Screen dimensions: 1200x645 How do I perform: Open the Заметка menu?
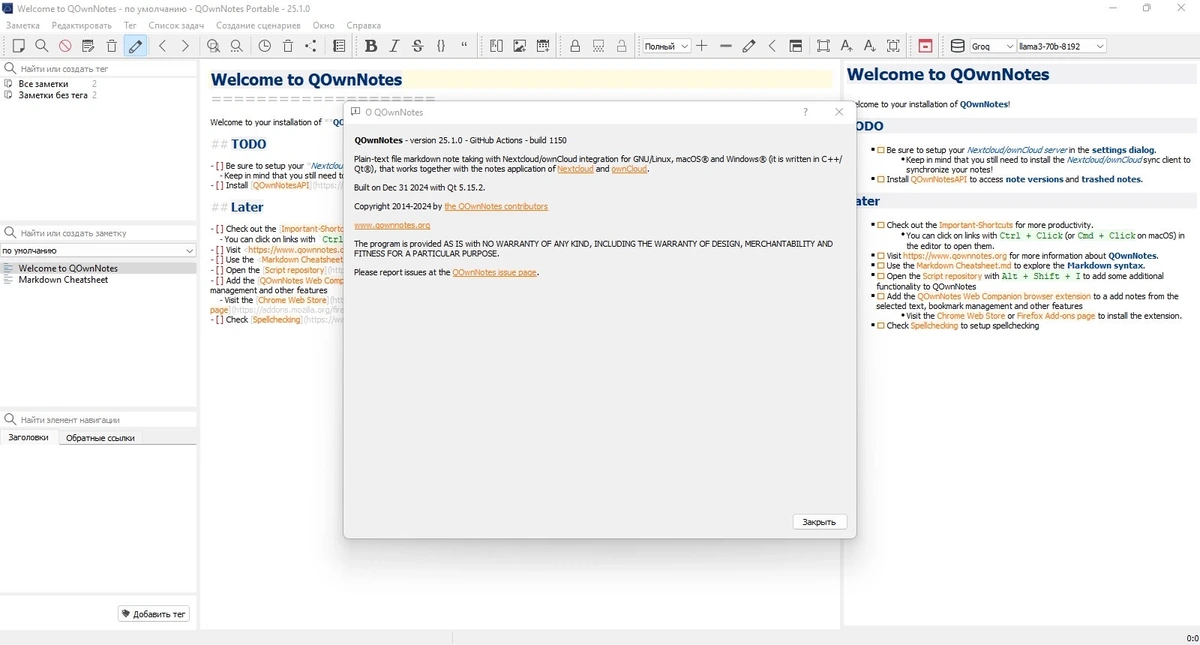point(23,25)
